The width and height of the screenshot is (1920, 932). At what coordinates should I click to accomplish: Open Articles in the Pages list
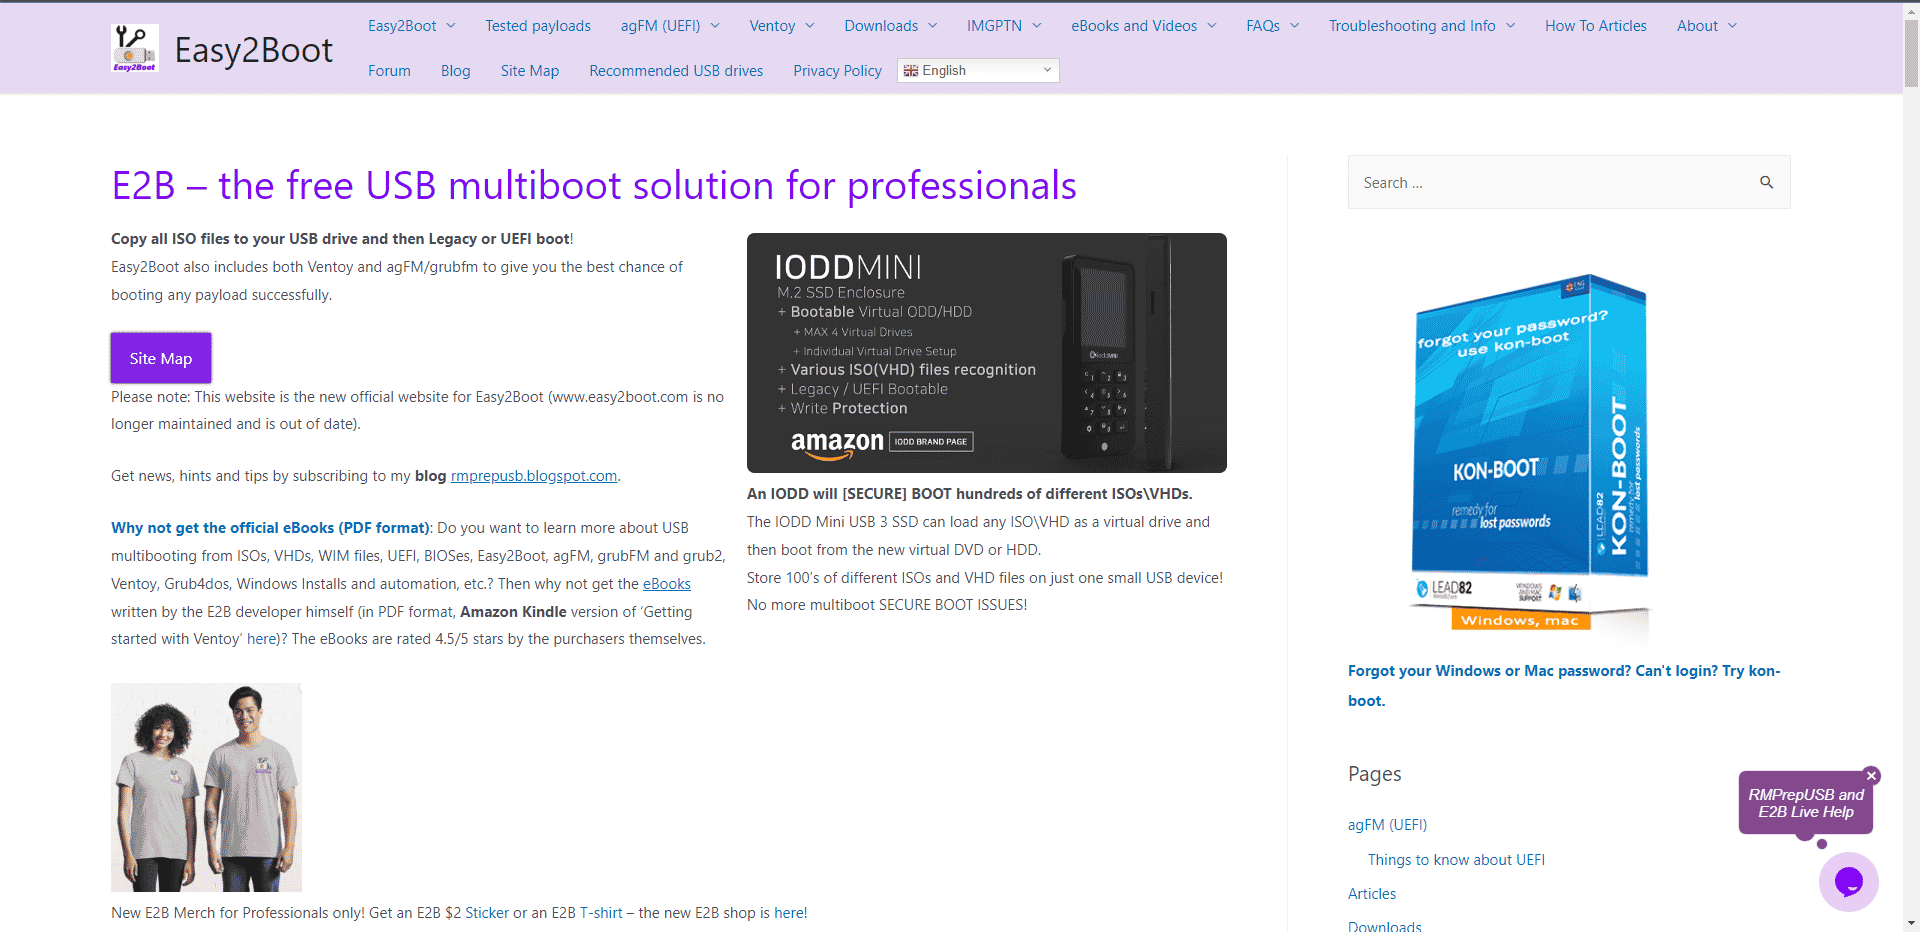tap(1372, 894)
